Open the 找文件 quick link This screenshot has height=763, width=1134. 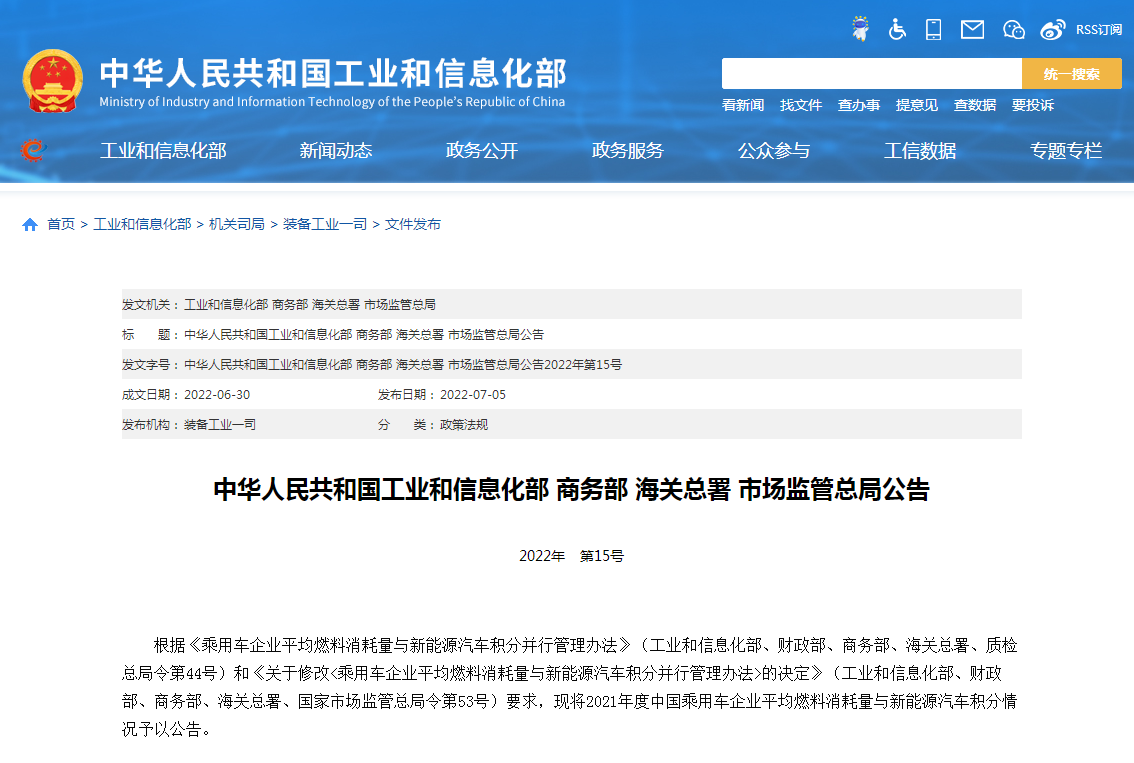coord(801,105)
